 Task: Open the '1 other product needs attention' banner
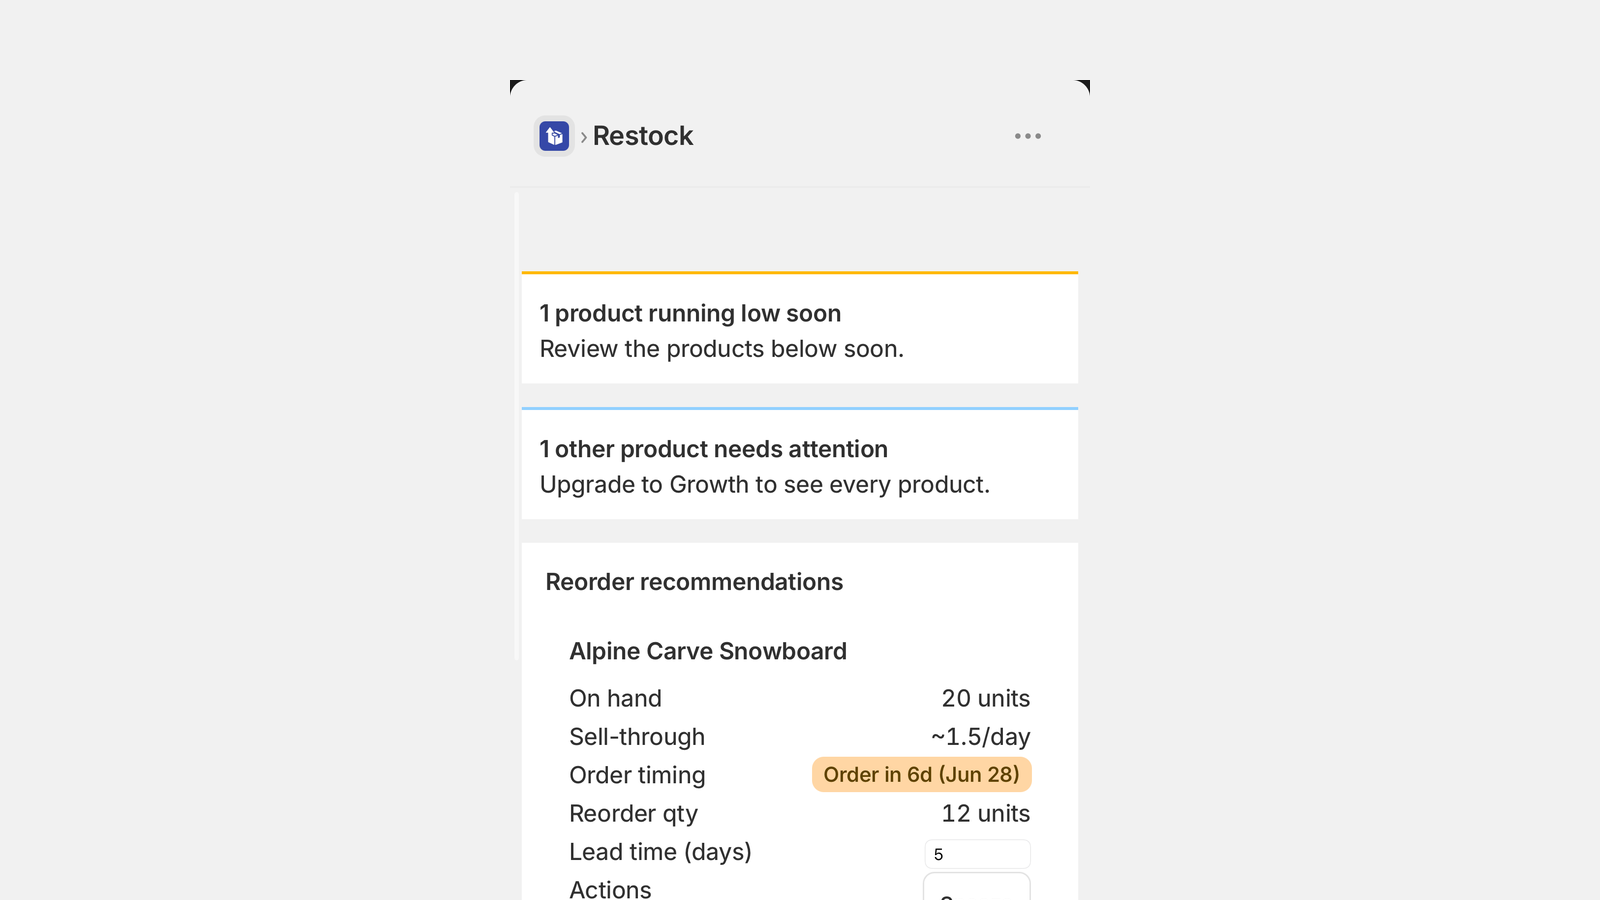pyautogui.click(x=714, y=449)
